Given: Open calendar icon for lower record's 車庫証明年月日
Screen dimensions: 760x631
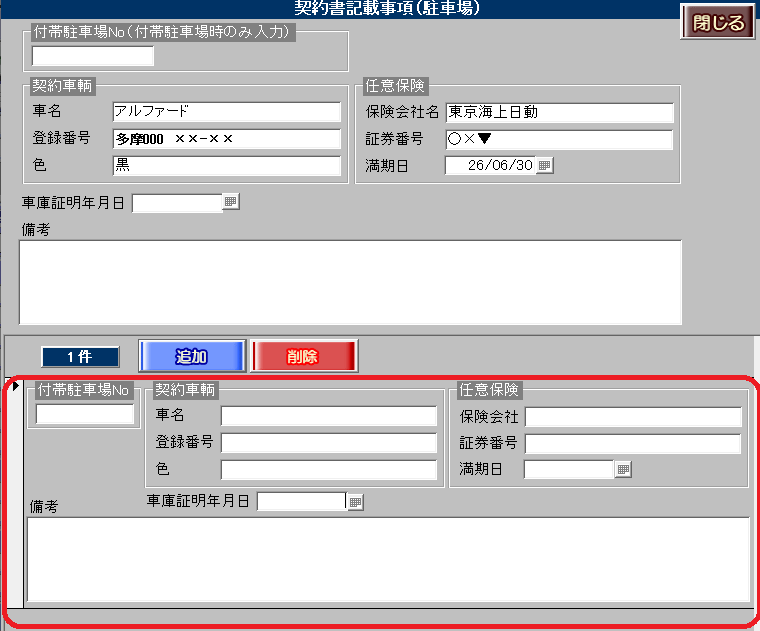Looking at the screenshot, I should (x=356, y=501).
